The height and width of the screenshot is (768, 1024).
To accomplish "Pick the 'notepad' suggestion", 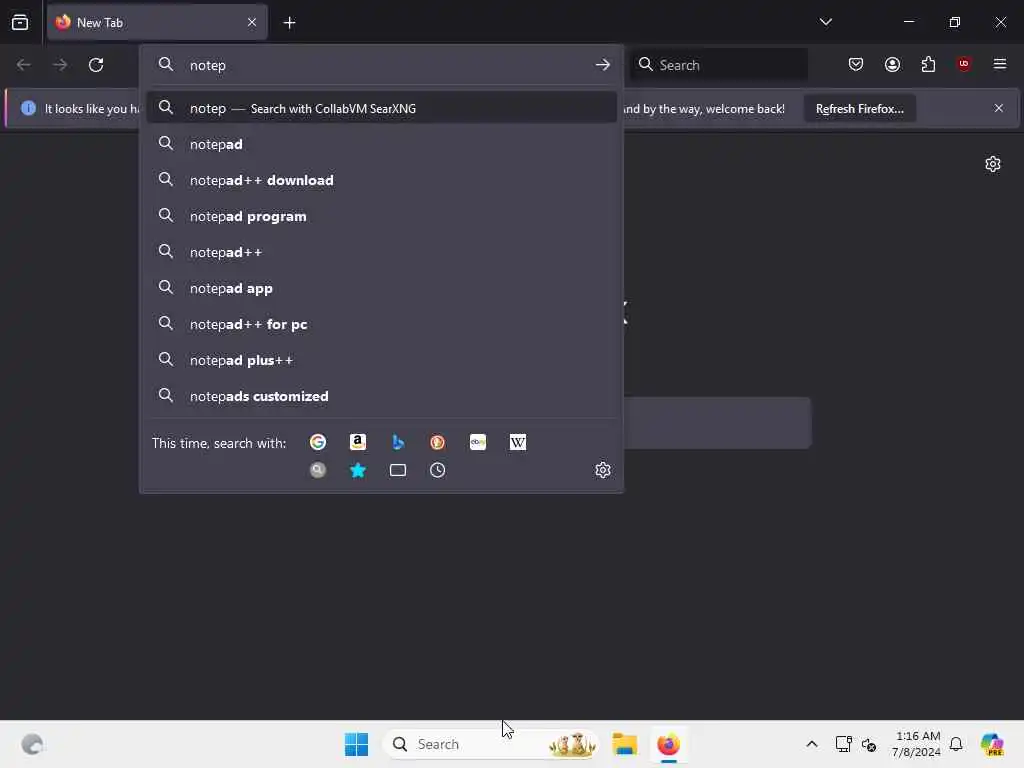I will point(381,144).
